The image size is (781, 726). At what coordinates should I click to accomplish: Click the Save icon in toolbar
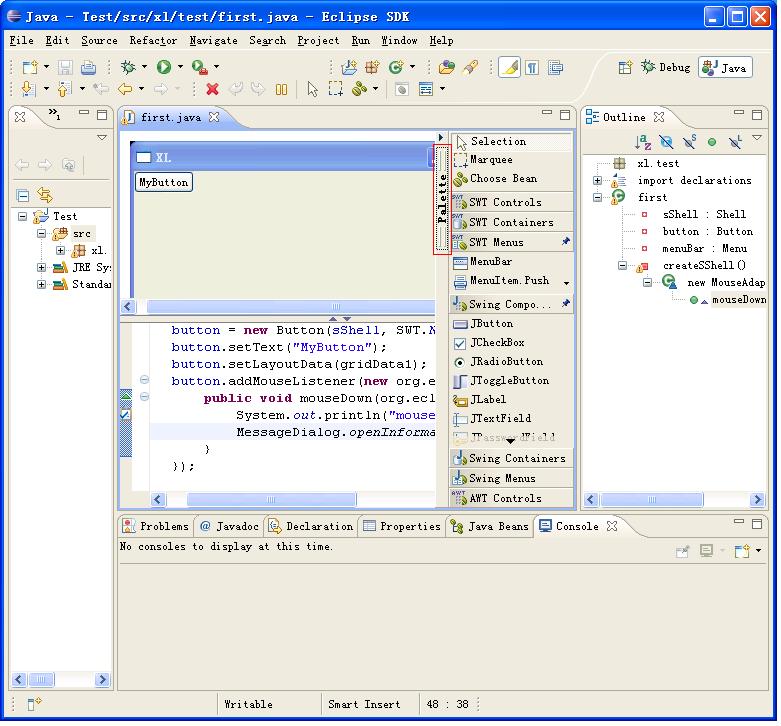pyautogui.click(x=65, y=67)
